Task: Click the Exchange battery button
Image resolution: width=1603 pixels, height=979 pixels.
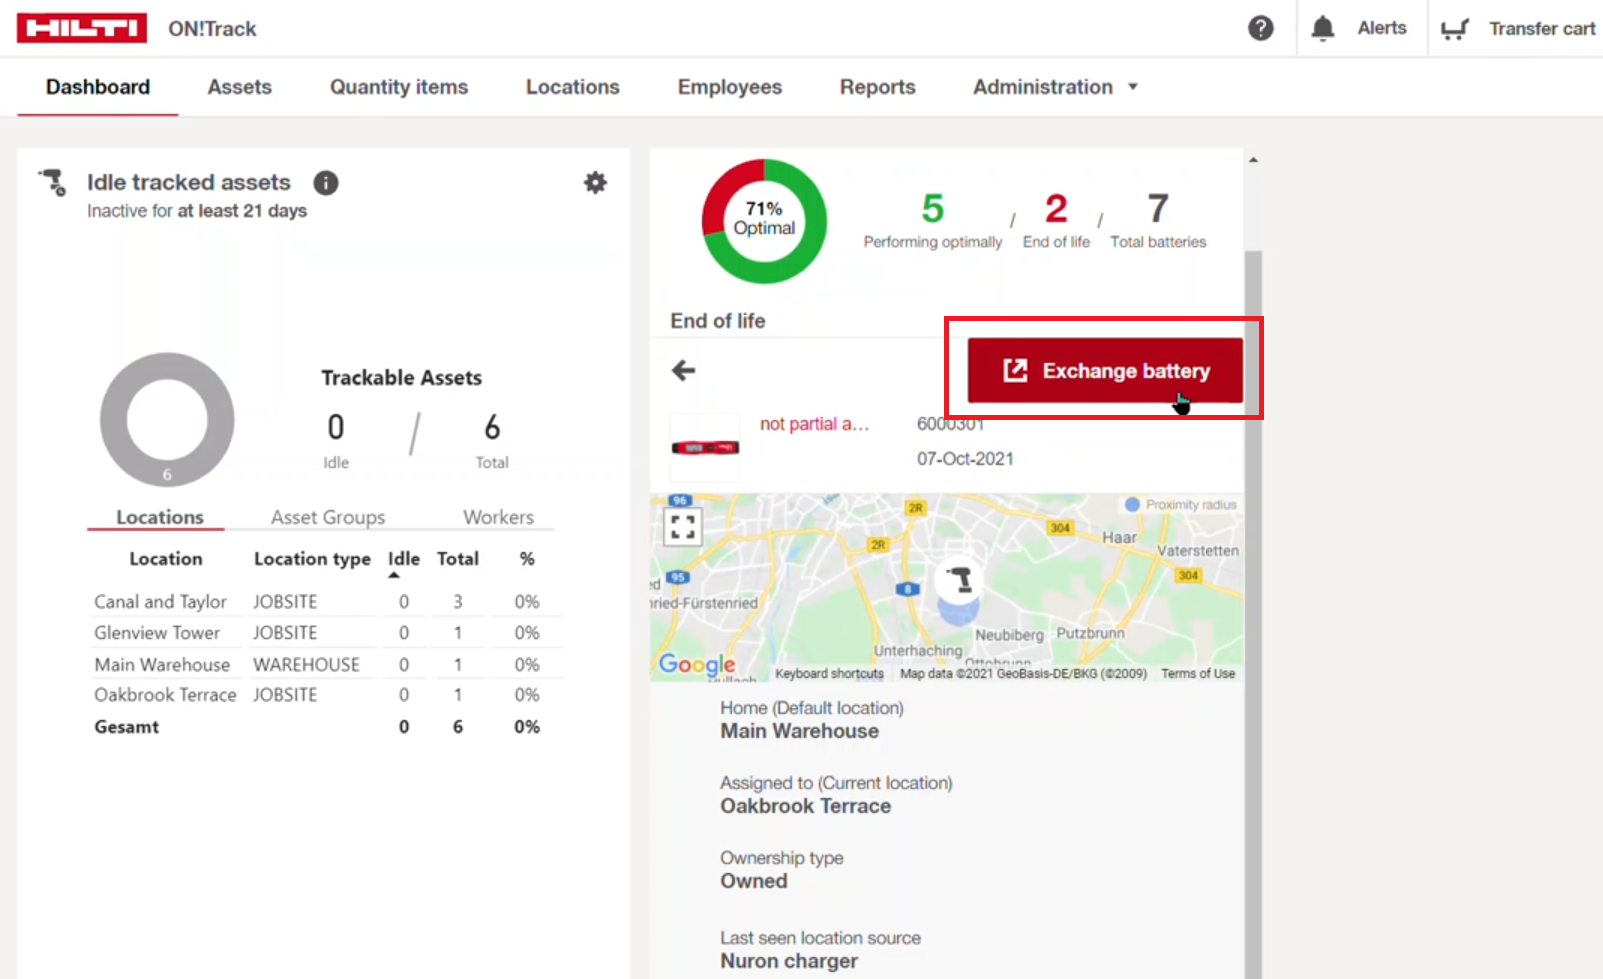Action: (x=1105, y=371)
